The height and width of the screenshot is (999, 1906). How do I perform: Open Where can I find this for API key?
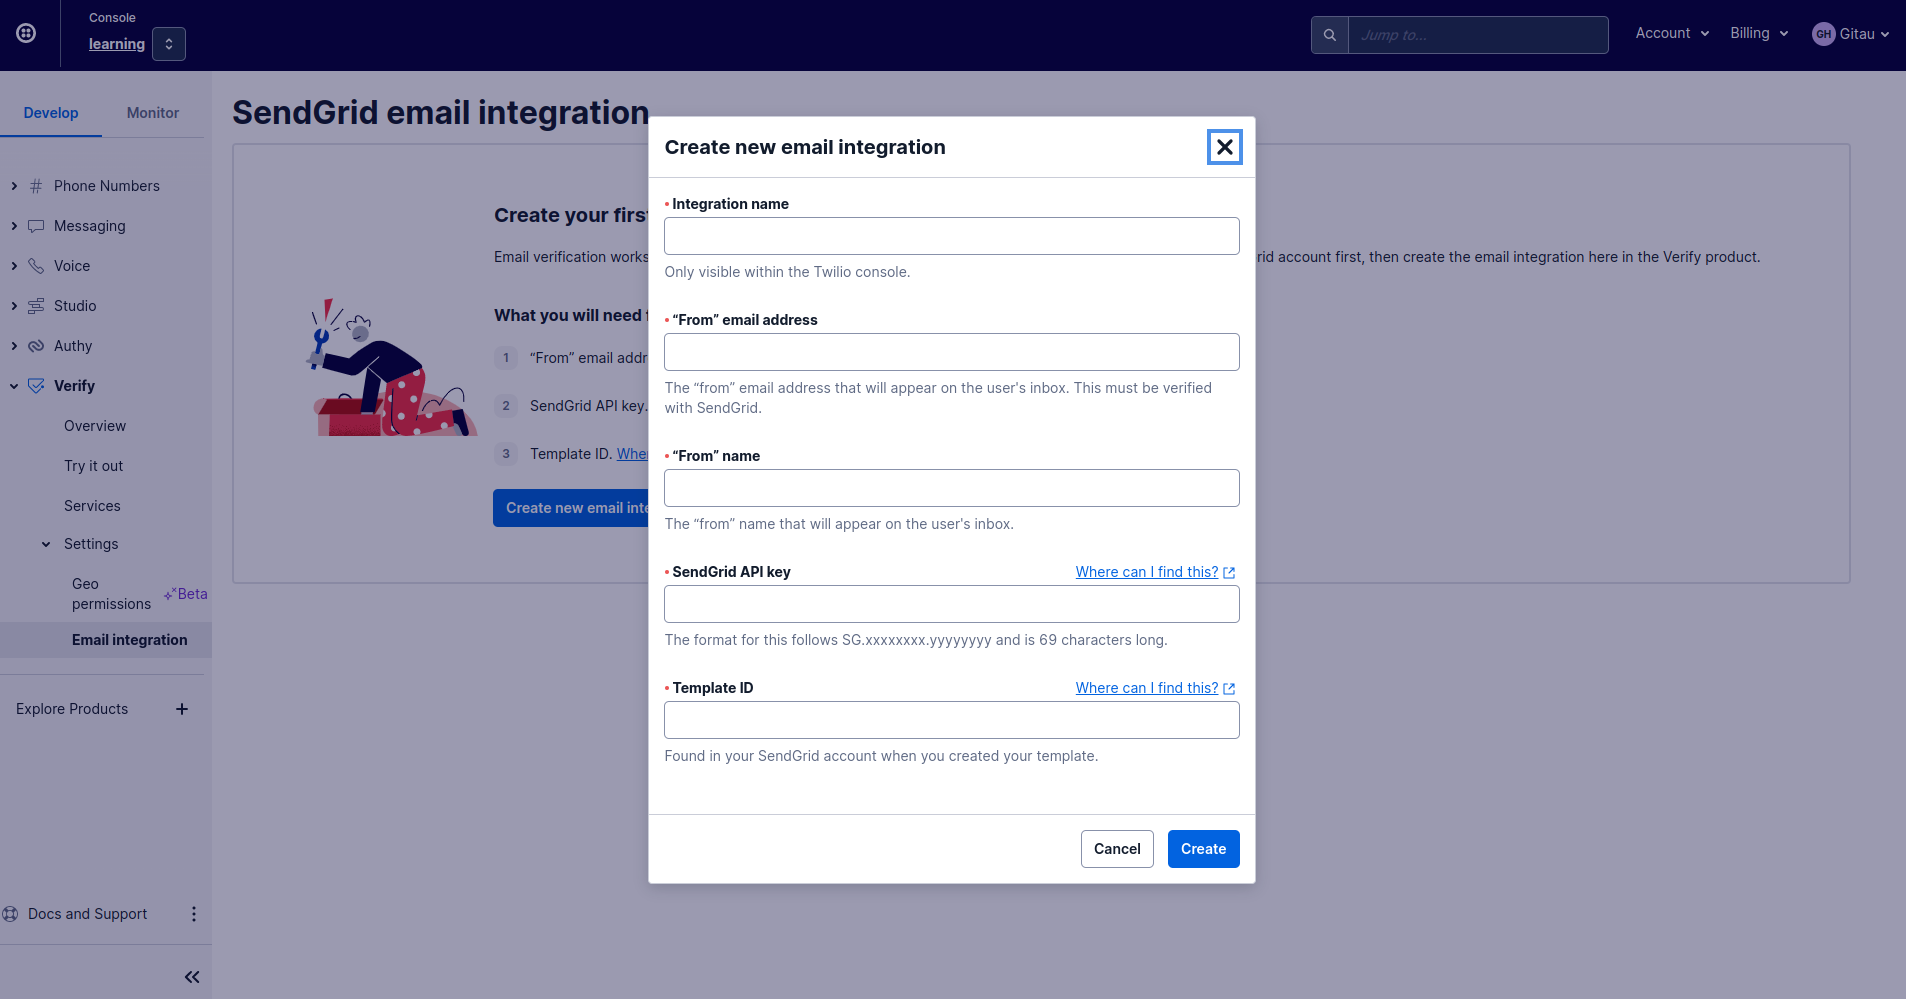coord(1155,572)
